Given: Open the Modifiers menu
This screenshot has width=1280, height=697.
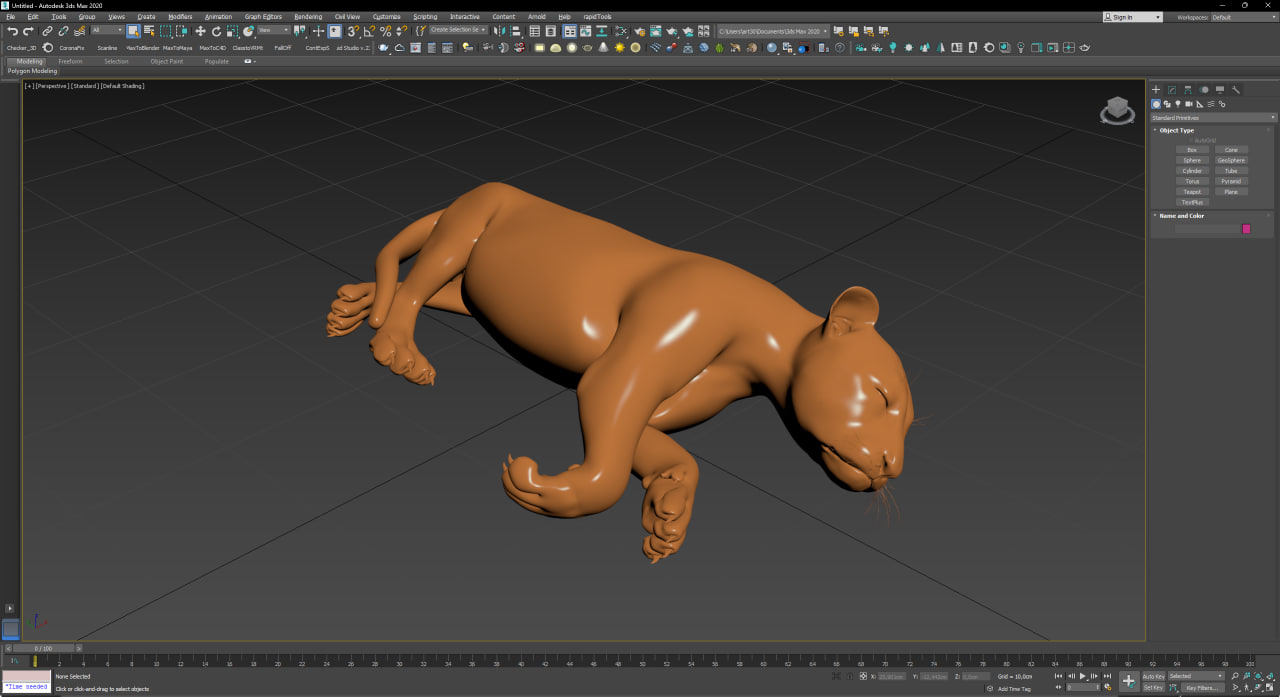Looking at the screenshot, I should coord(180,17).
